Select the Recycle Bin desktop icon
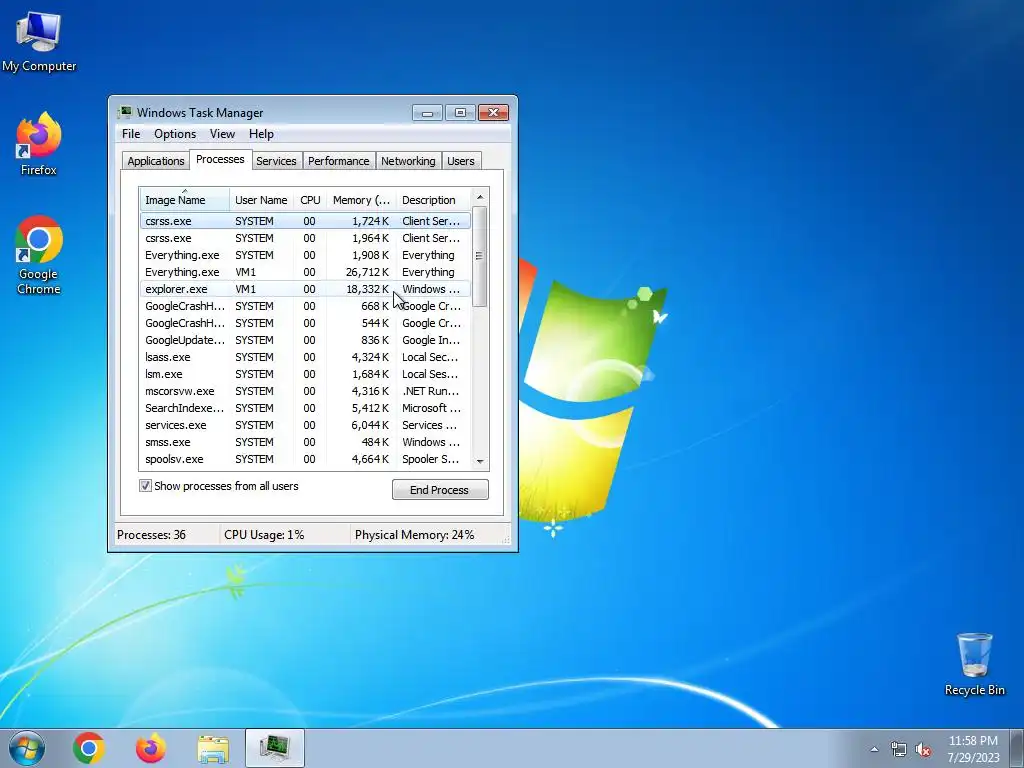This screenshot has height=768, width=1024. click(x=974, y=664)
